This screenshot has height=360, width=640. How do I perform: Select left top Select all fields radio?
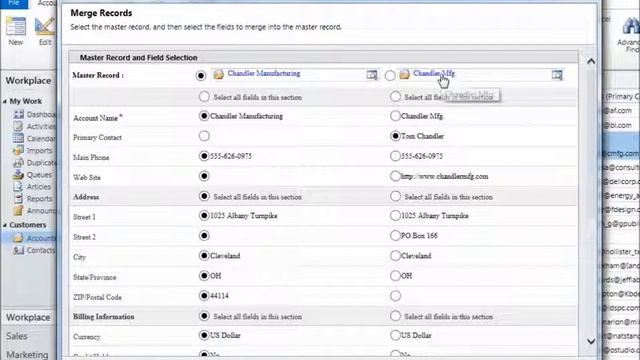point(204,97)
